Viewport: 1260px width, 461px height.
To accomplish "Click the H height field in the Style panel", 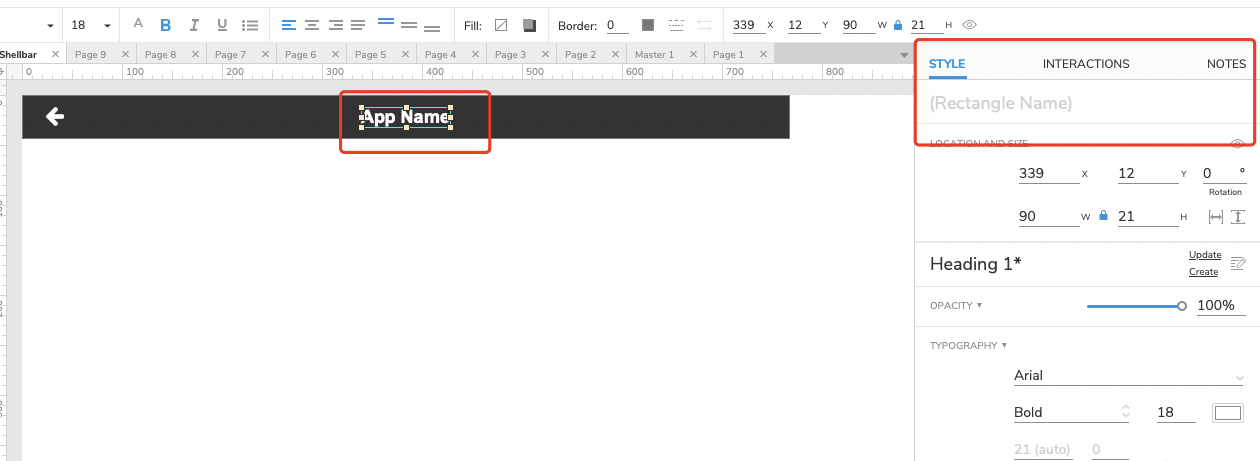I will [1147, 216].
